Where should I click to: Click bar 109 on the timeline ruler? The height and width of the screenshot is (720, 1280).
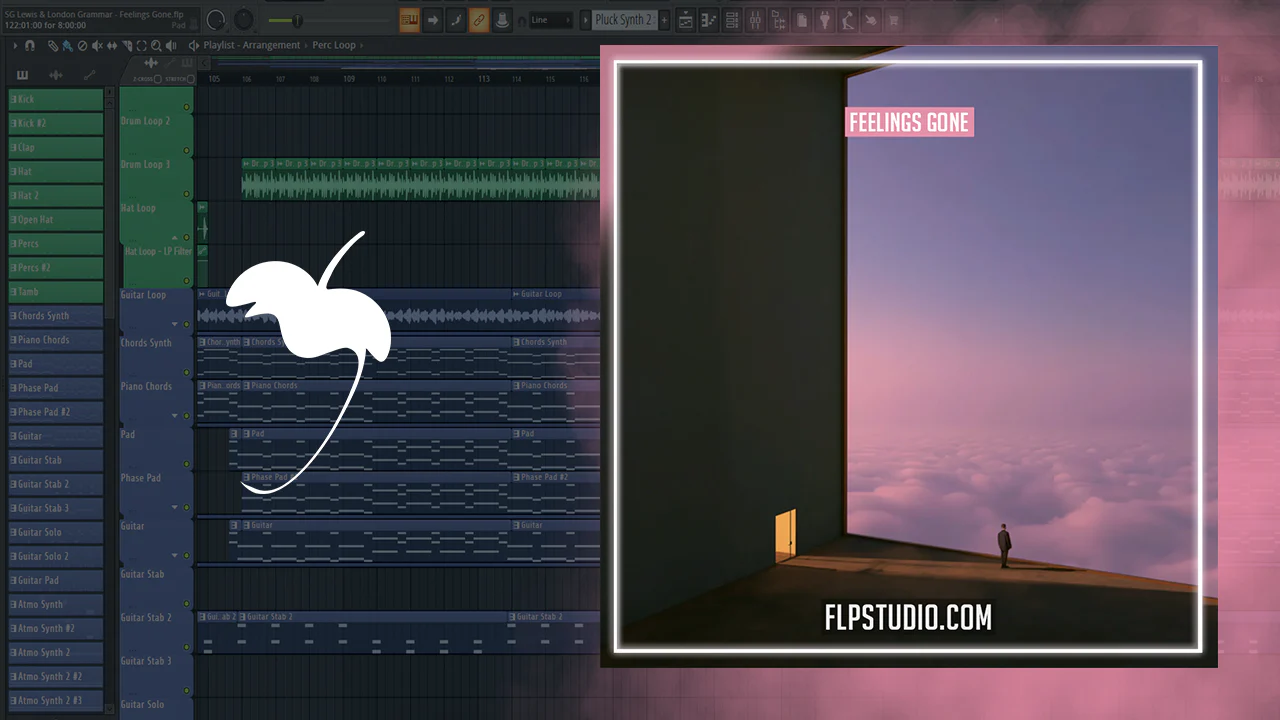point(349,78)
